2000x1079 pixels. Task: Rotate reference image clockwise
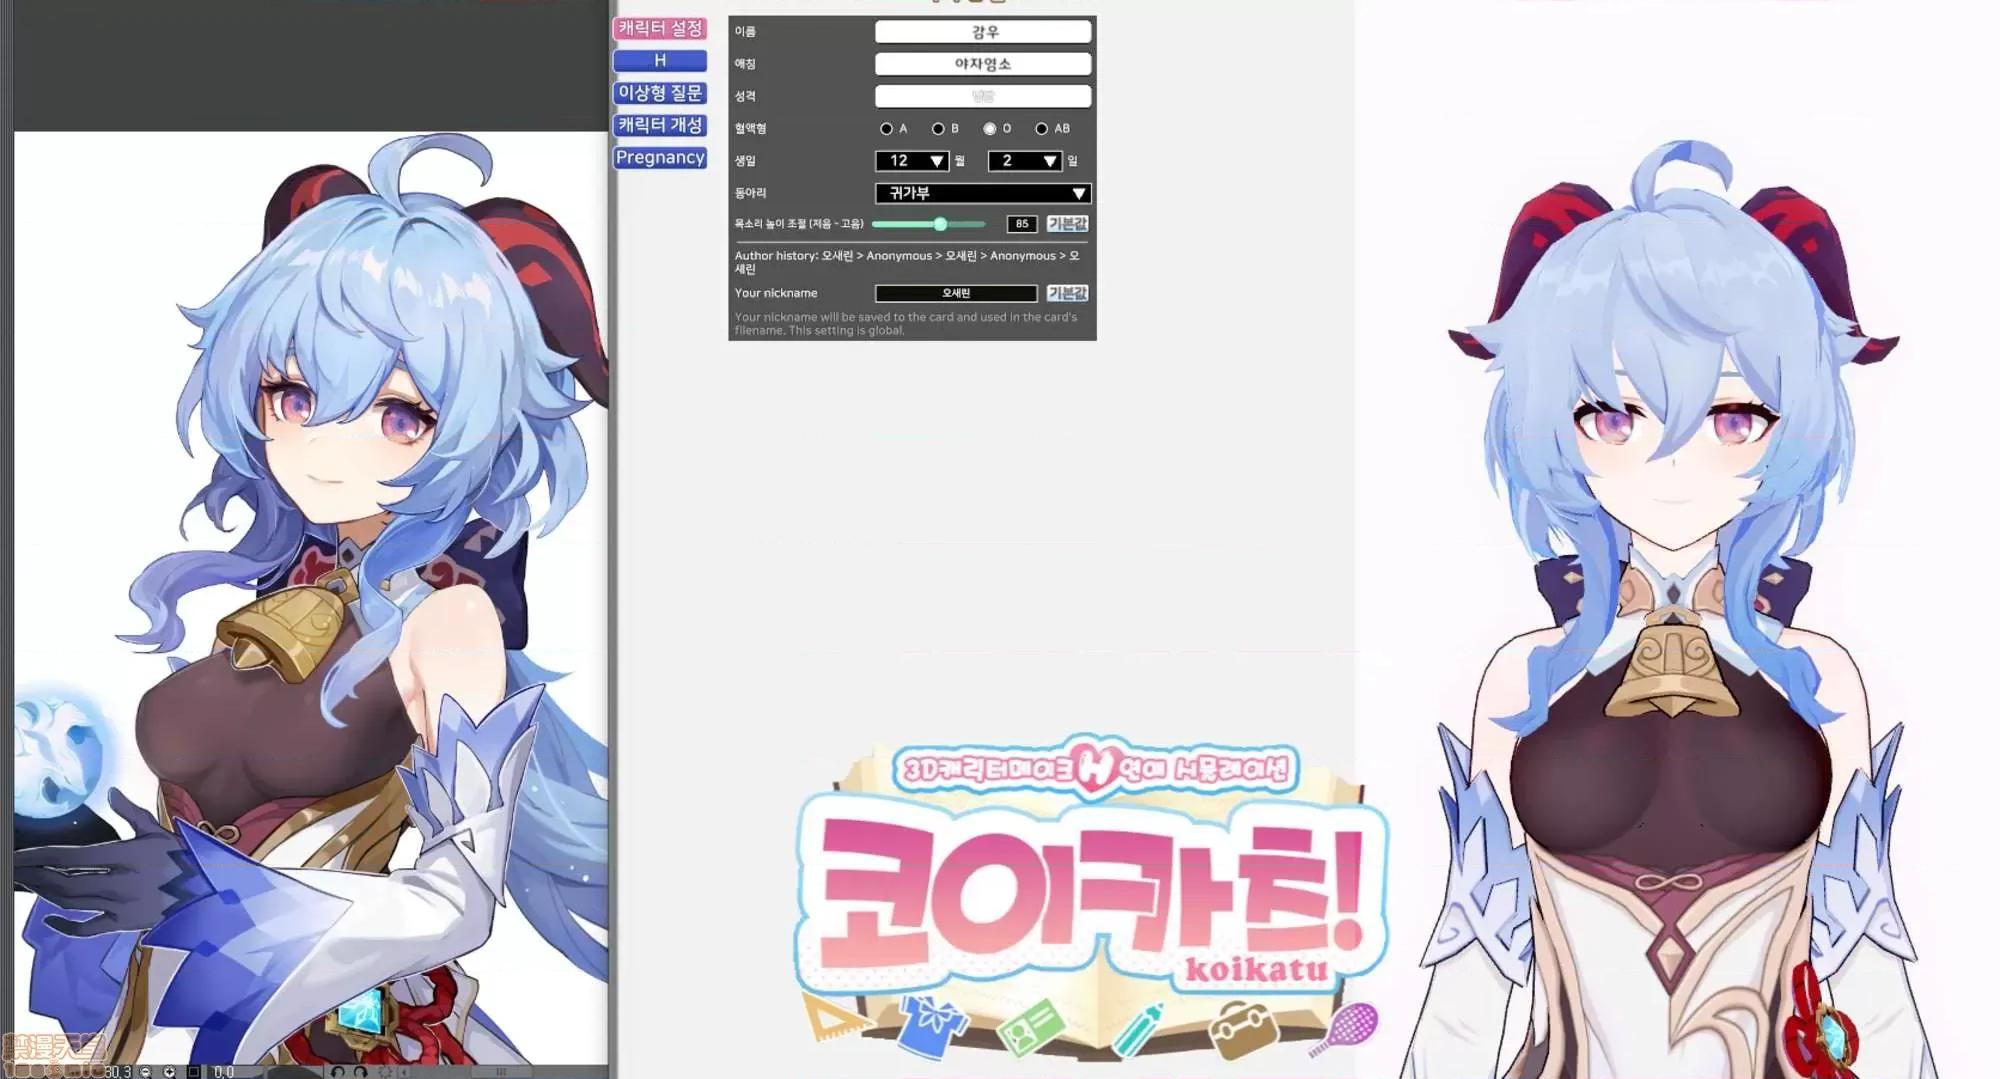(x=360, y=1071)
